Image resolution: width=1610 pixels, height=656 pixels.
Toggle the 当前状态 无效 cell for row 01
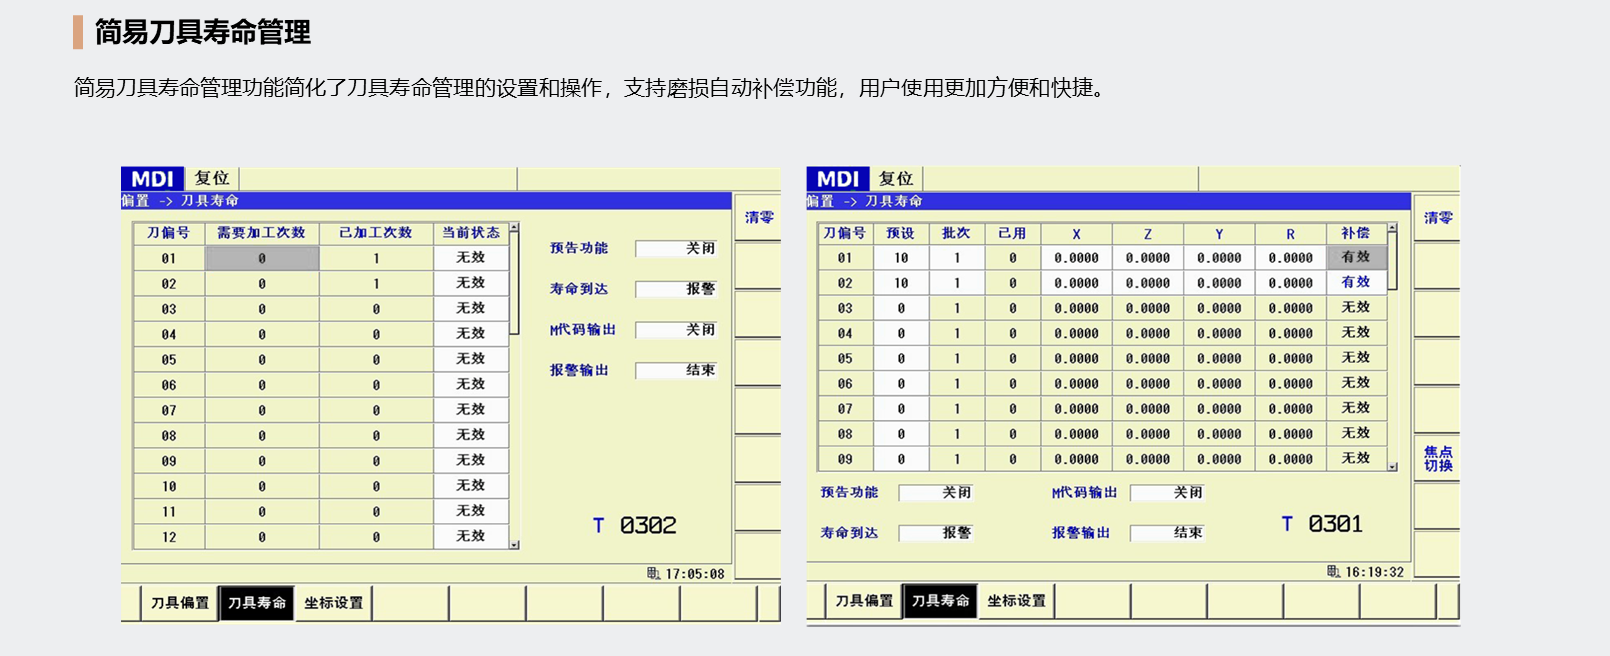coord(471,258)
